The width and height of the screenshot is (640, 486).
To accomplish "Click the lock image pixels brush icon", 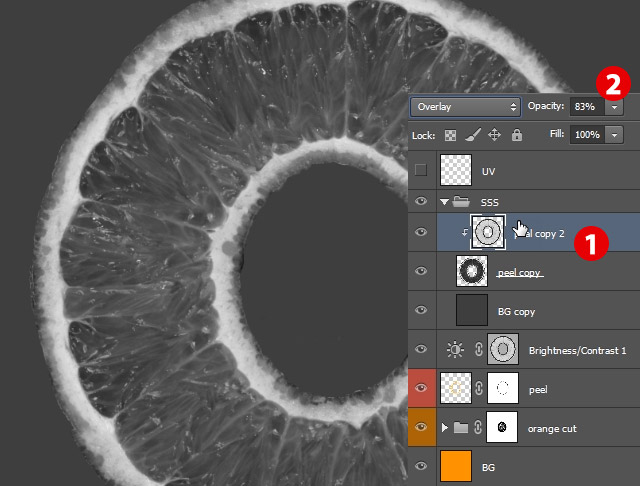I will pyautogui.click(x=473, y=135).
